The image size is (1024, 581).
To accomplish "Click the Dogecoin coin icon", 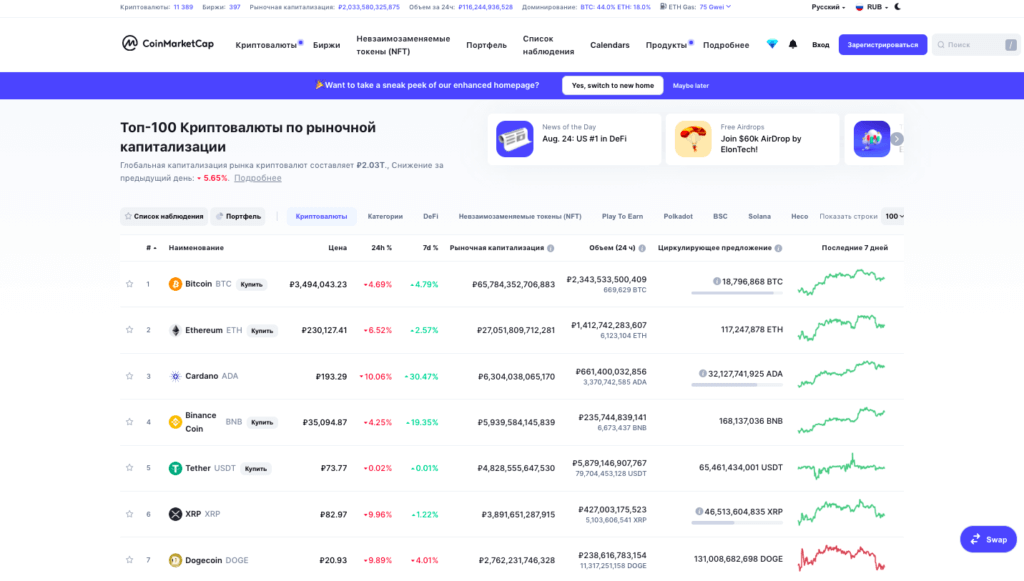I will pyautogui.click(x=175, y=560).
